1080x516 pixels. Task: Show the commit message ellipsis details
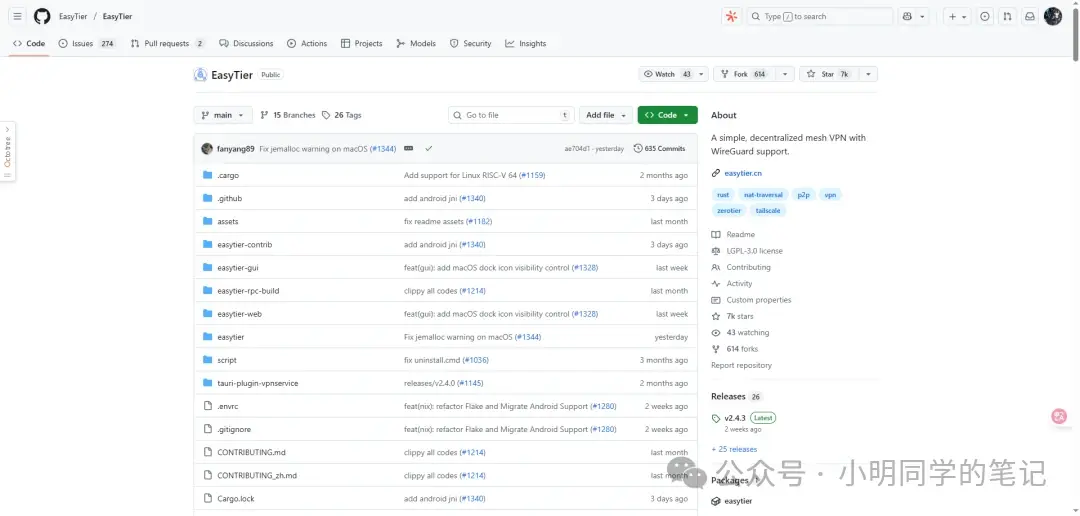(x=408, y=148)
